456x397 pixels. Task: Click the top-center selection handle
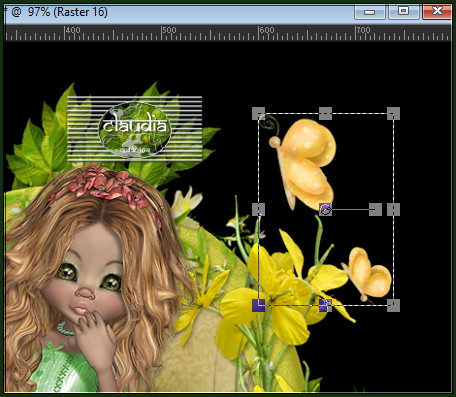point(326,114)
